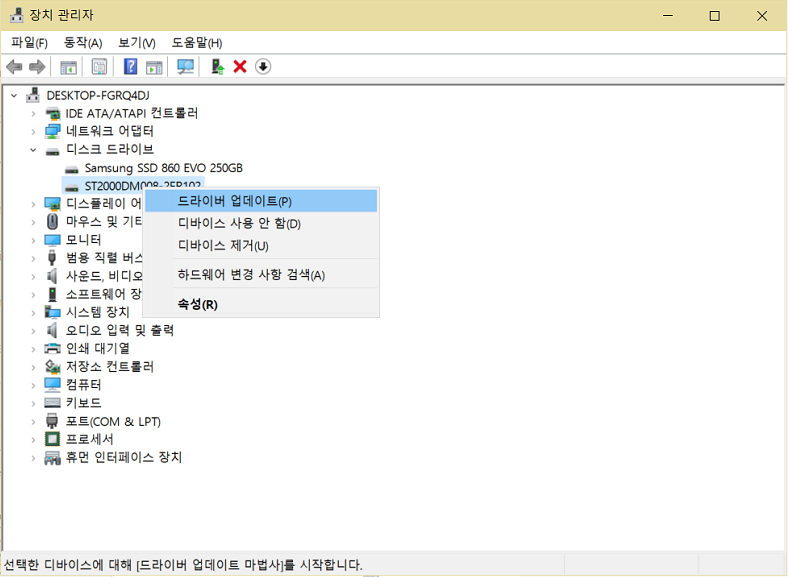Expand 모니터 node

tap(33, 240)
